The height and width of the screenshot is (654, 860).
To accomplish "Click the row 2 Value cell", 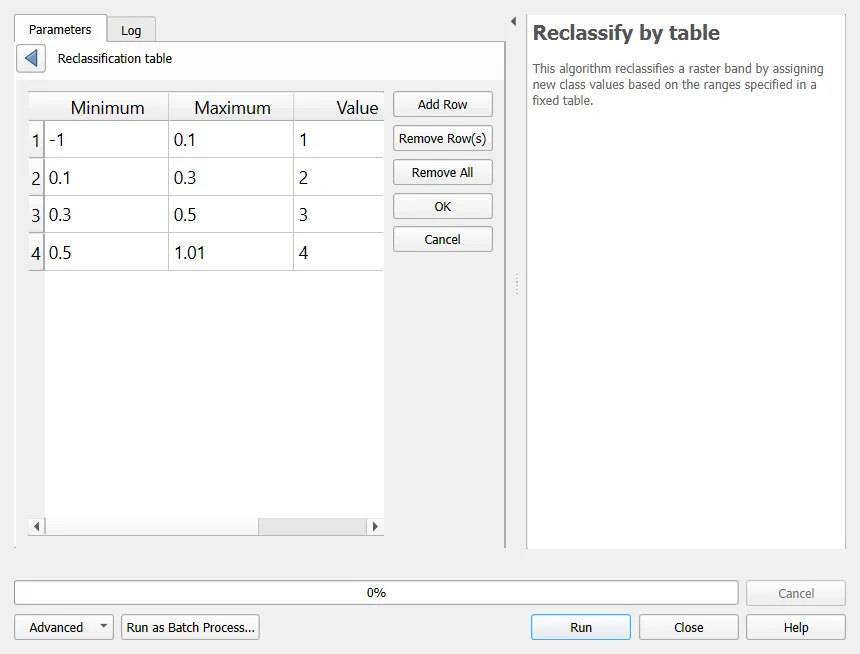I will click(x=339, y=177).
